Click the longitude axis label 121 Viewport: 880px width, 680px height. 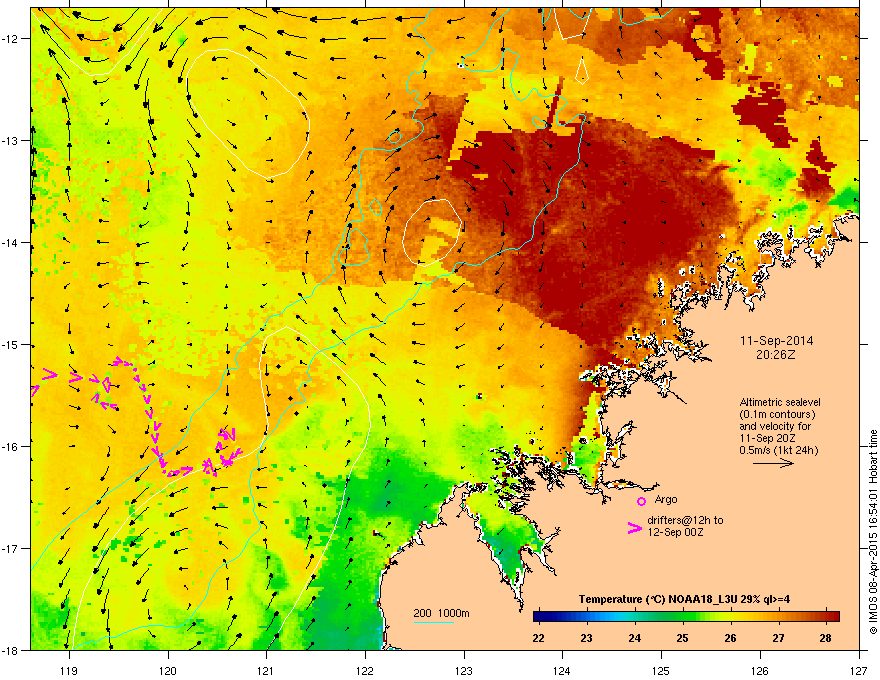(266, 670)
